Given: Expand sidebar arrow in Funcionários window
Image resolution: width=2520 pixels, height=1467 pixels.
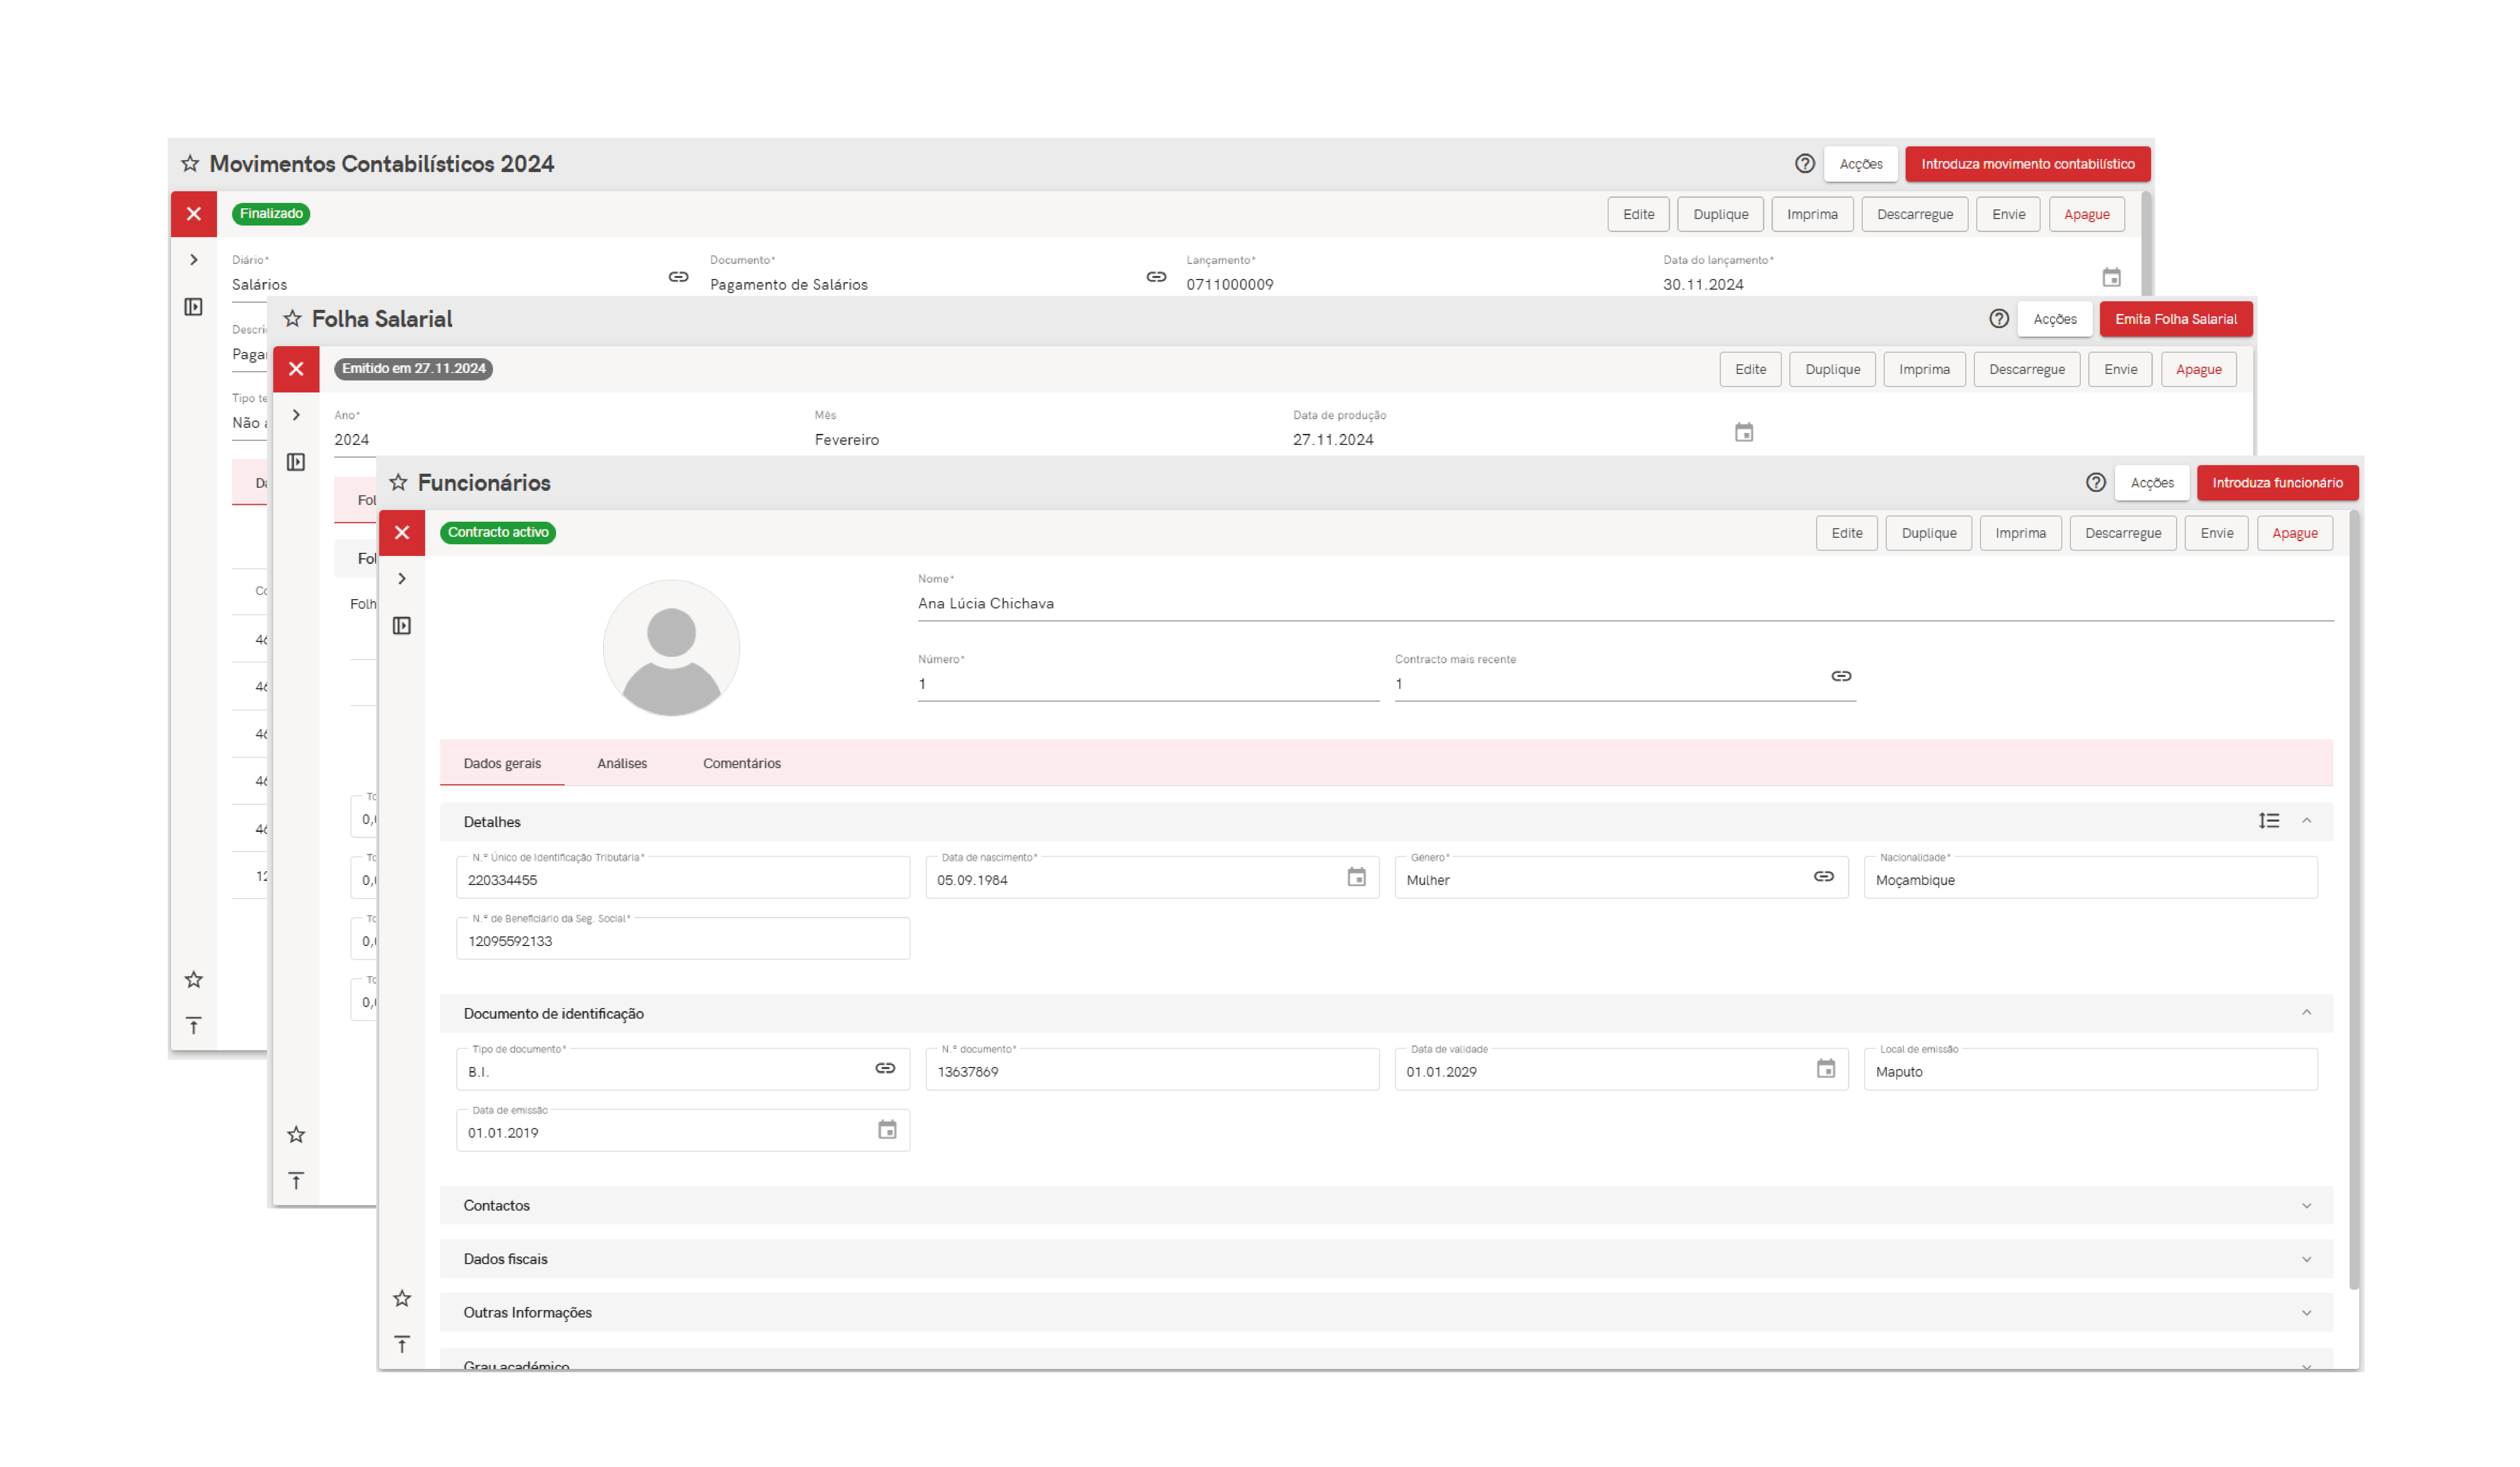Looking at the screenshot, I should pos(402,579).
